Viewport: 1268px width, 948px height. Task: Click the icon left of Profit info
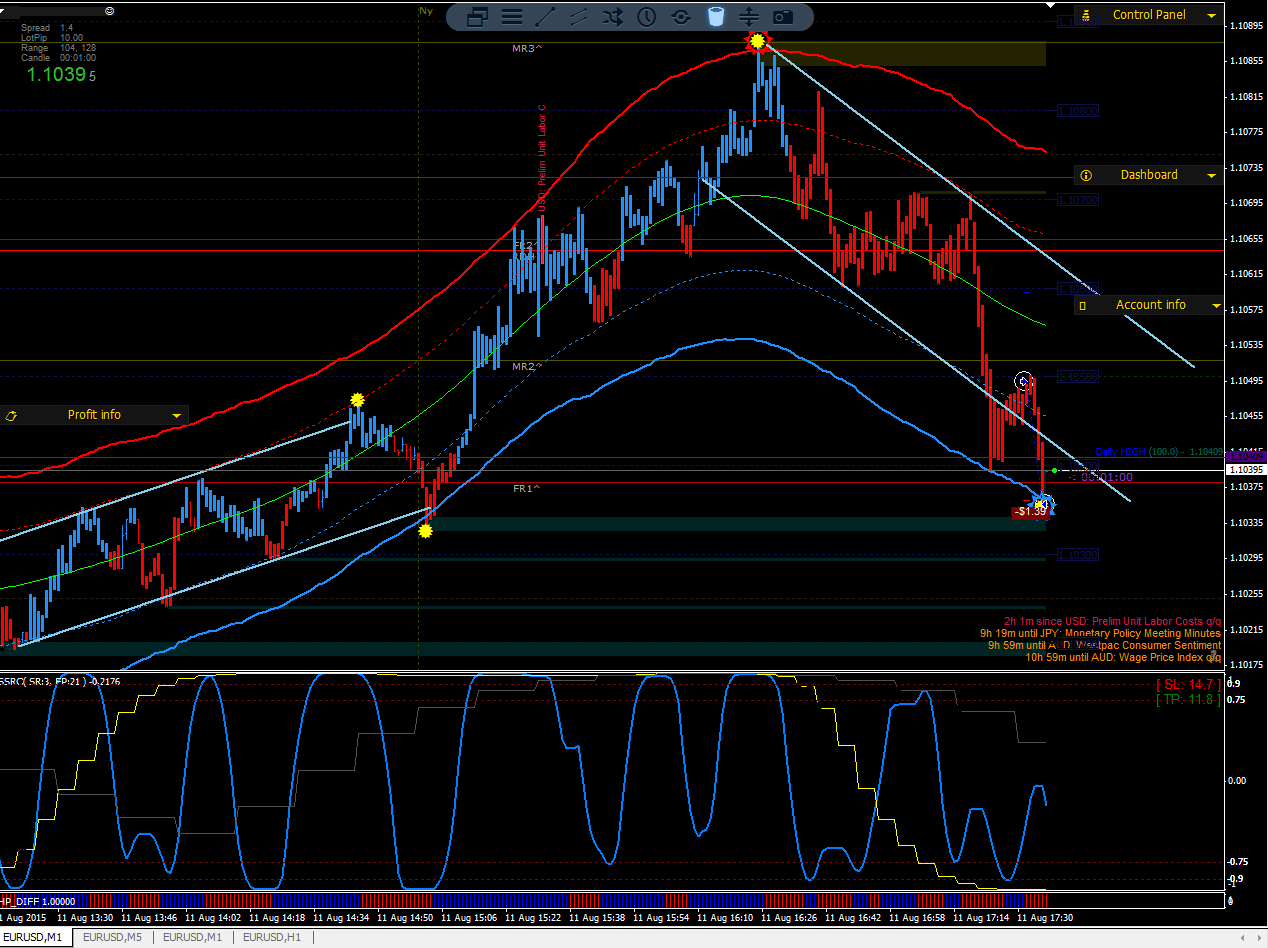[x=12, y=415]
